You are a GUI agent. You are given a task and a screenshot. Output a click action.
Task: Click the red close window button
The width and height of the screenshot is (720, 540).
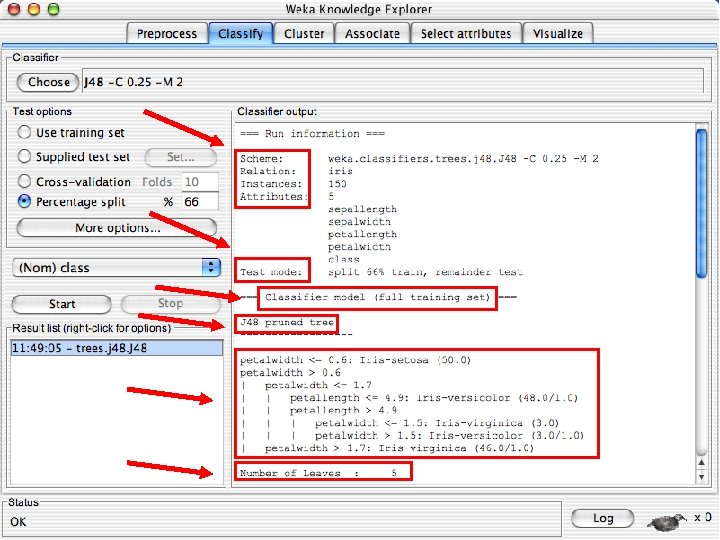[14, 8]
